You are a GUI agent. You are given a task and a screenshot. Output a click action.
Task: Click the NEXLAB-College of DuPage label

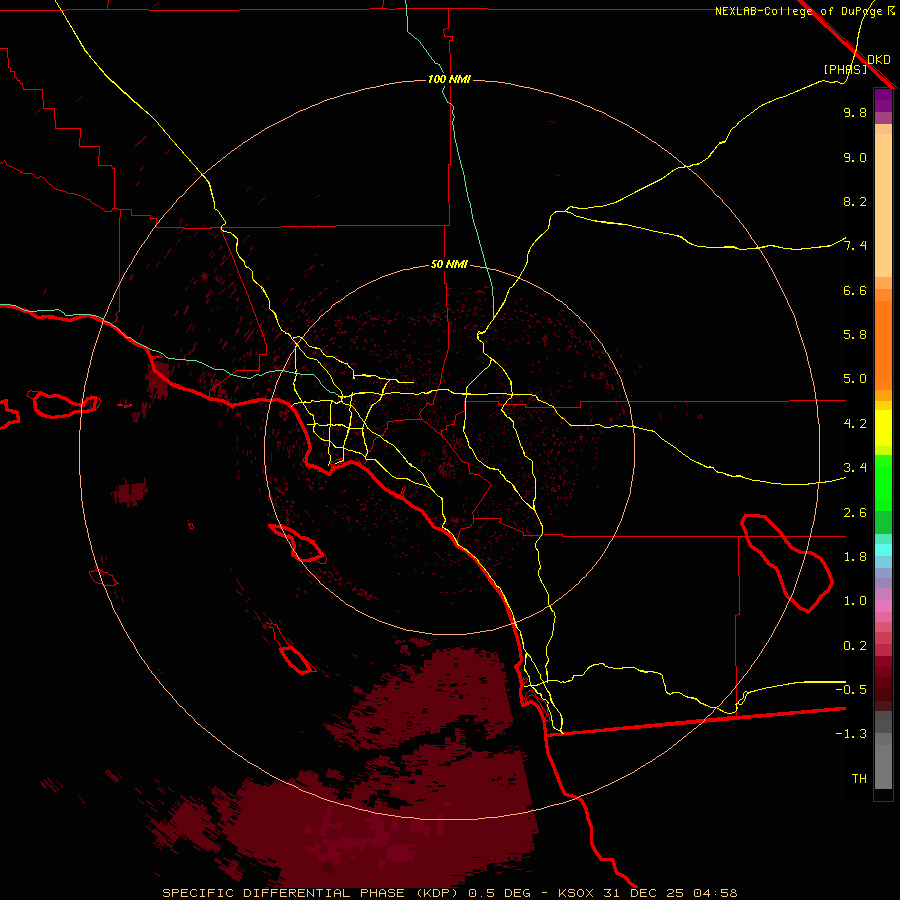(799, 11)
